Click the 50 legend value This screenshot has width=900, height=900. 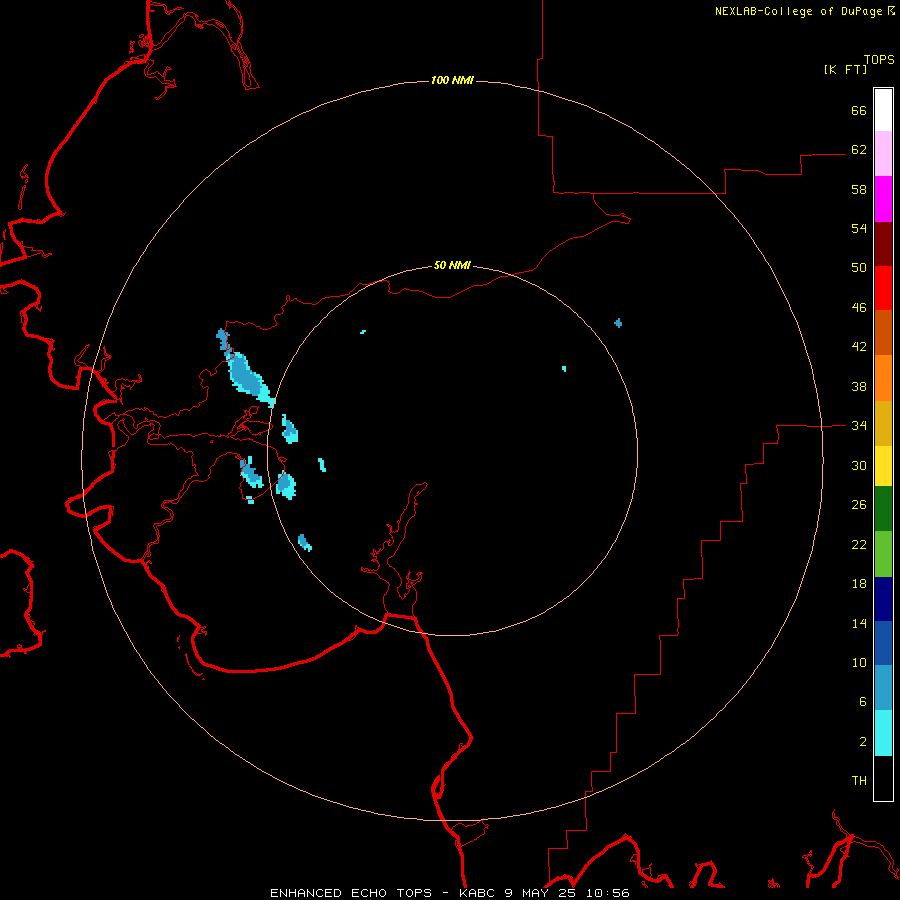coord(859,267)
